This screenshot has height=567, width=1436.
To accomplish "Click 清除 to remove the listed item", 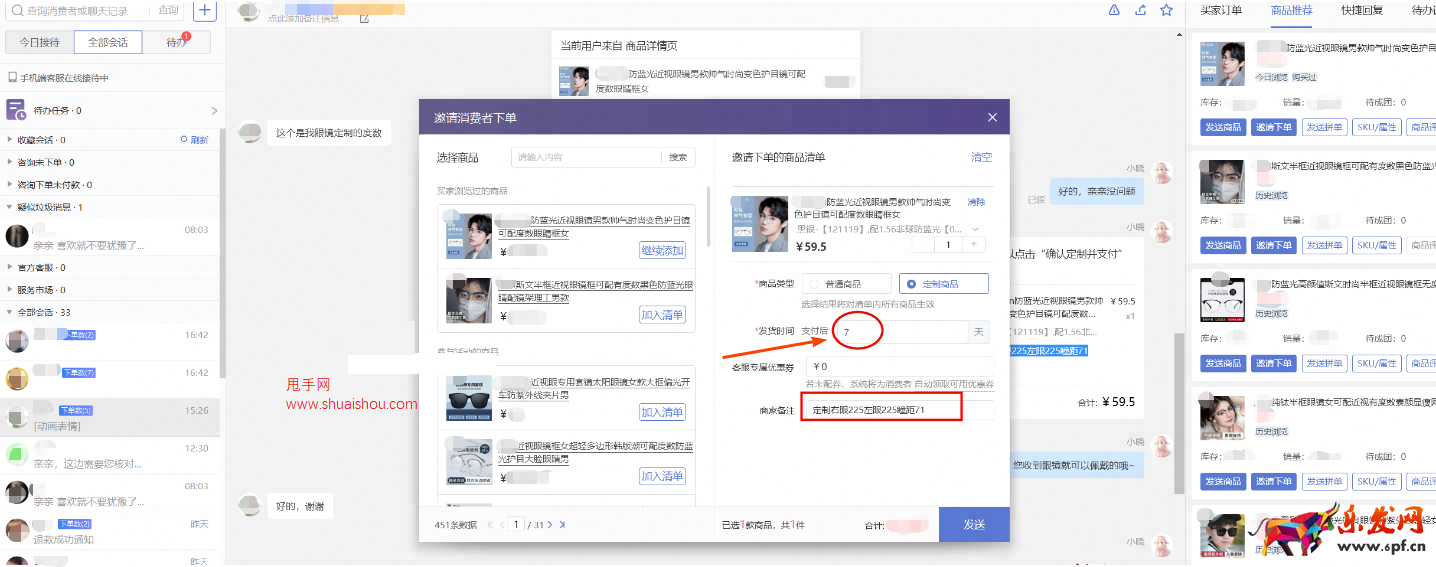I will [976, 202].
